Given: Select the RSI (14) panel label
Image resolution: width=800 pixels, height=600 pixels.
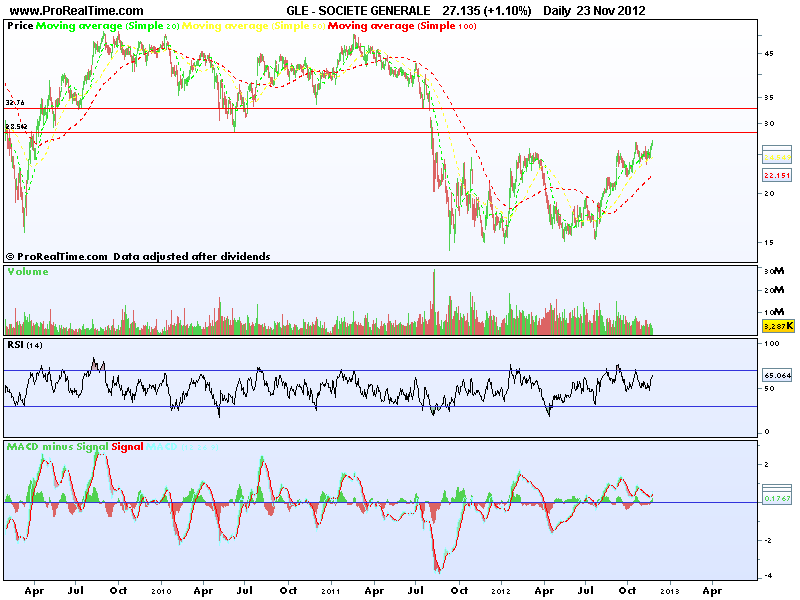Looking at the screenshot, I should coord(25,345).
